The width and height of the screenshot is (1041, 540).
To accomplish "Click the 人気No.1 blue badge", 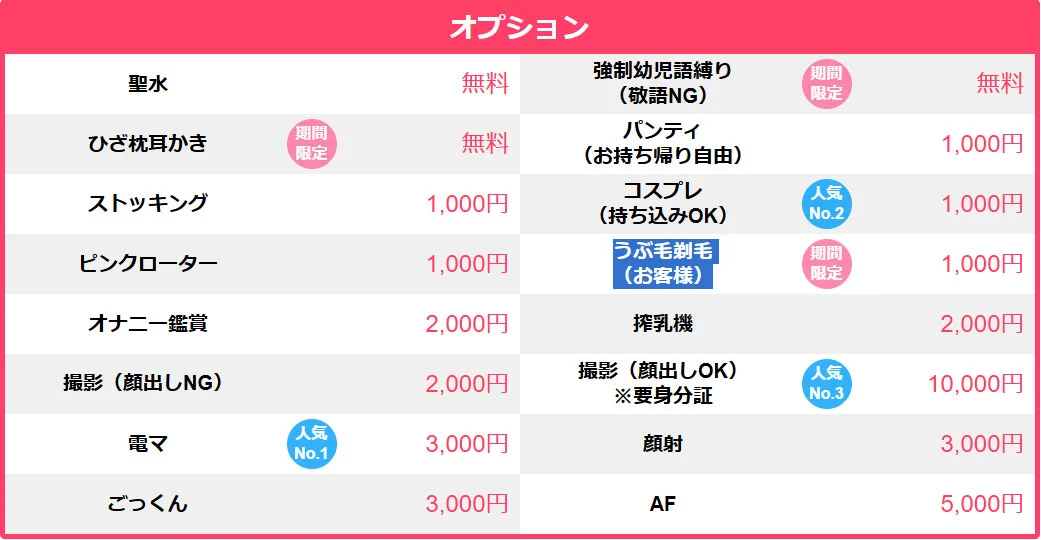I will [x=311, y=444].
